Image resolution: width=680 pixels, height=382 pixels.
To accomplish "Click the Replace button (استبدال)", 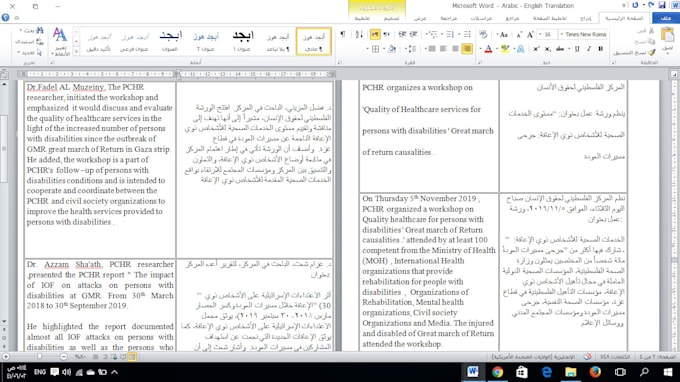I will (29, 42).
